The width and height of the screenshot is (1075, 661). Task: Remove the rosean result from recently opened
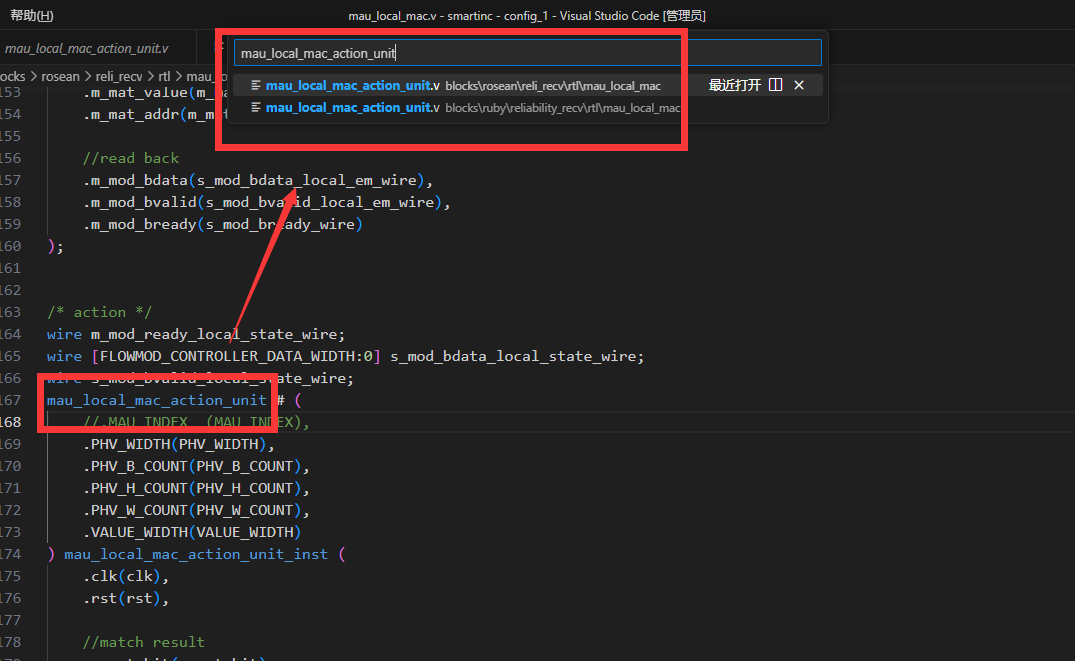point(799,85)
